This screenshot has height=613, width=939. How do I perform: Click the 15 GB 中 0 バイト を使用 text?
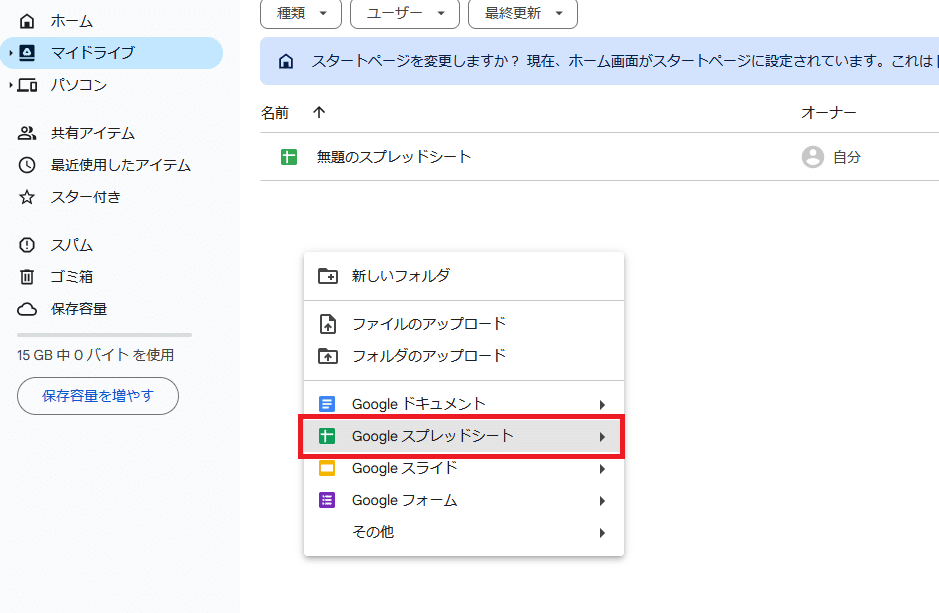(96, 355)
